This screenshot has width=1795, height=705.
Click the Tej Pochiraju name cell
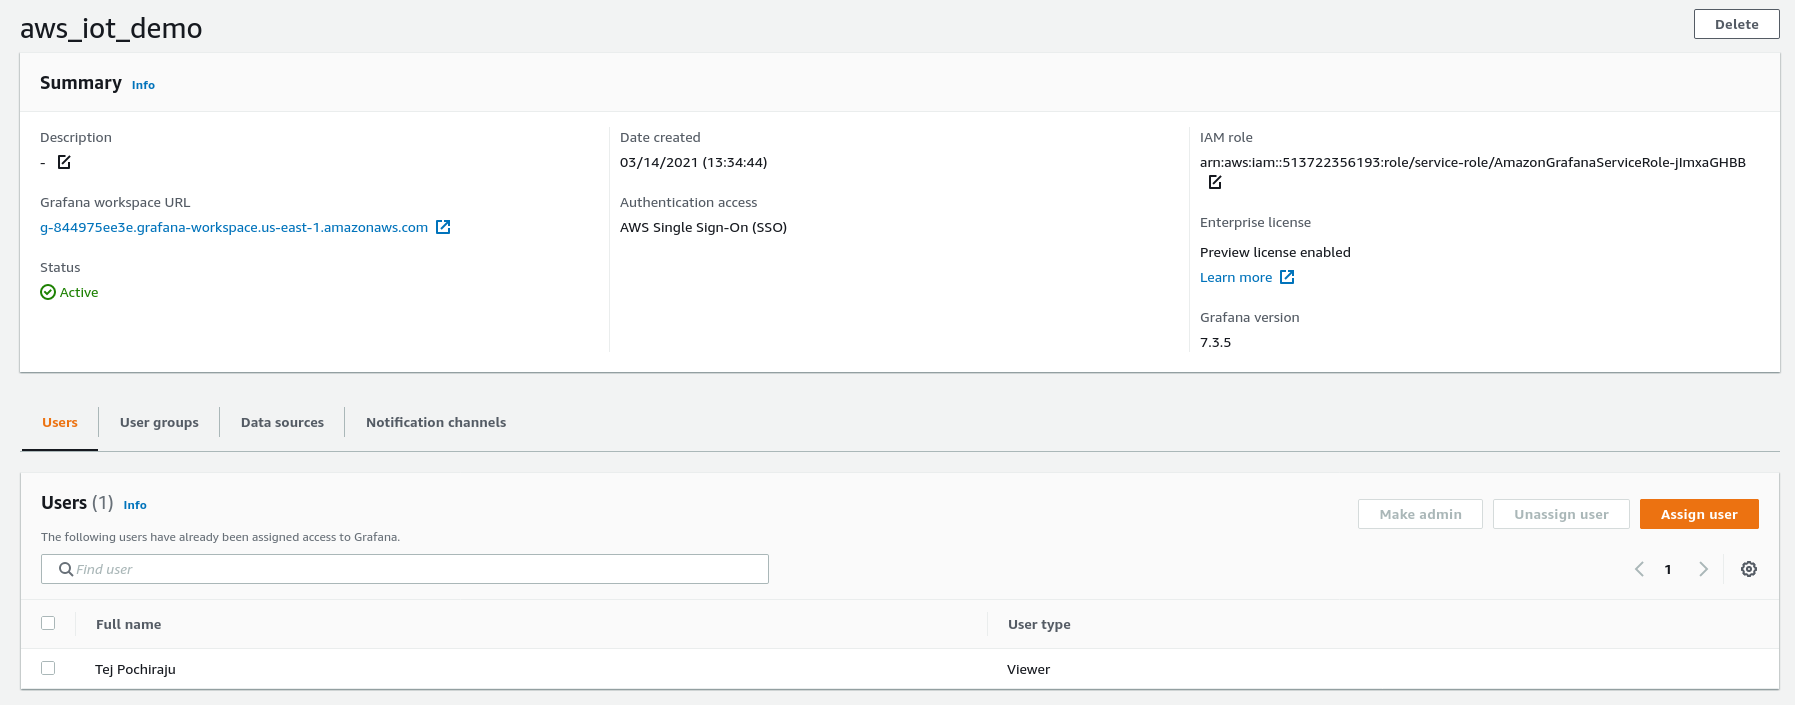coord(135,669)
